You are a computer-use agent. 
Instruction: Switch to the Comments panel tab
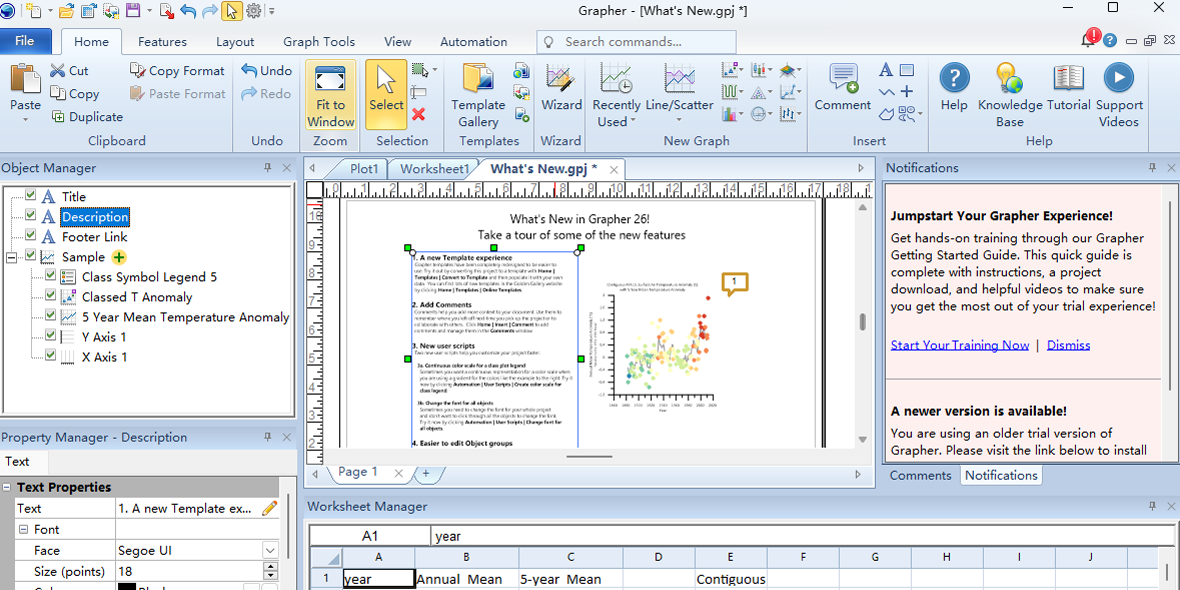[x=920, y=475]
